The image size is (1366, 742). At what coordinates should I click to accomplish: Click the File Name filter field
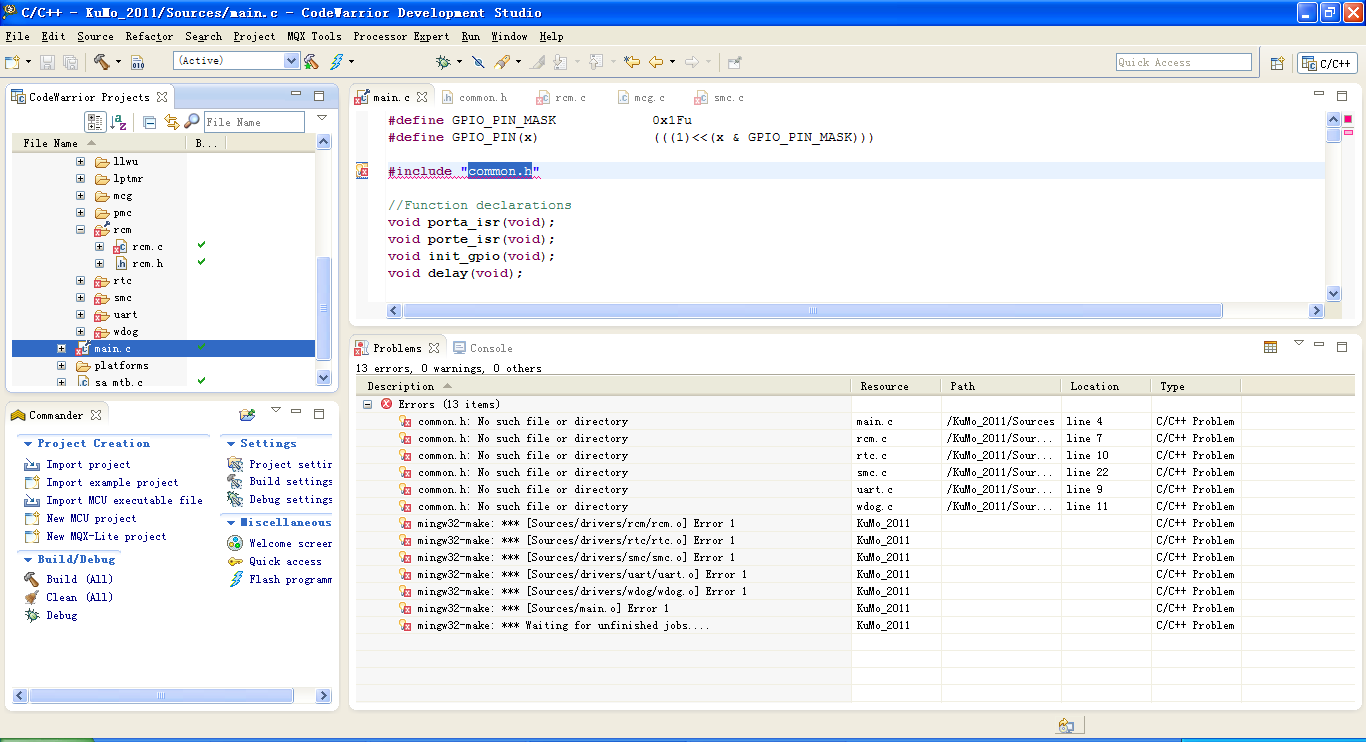254,122
